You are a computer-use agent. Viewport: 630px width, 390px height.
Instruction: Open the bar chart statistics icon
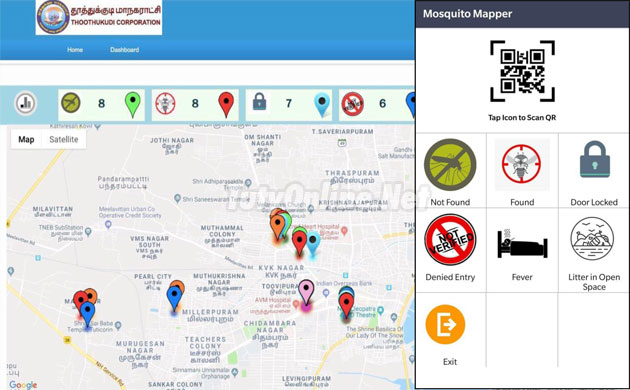click(x=26, y=103)
